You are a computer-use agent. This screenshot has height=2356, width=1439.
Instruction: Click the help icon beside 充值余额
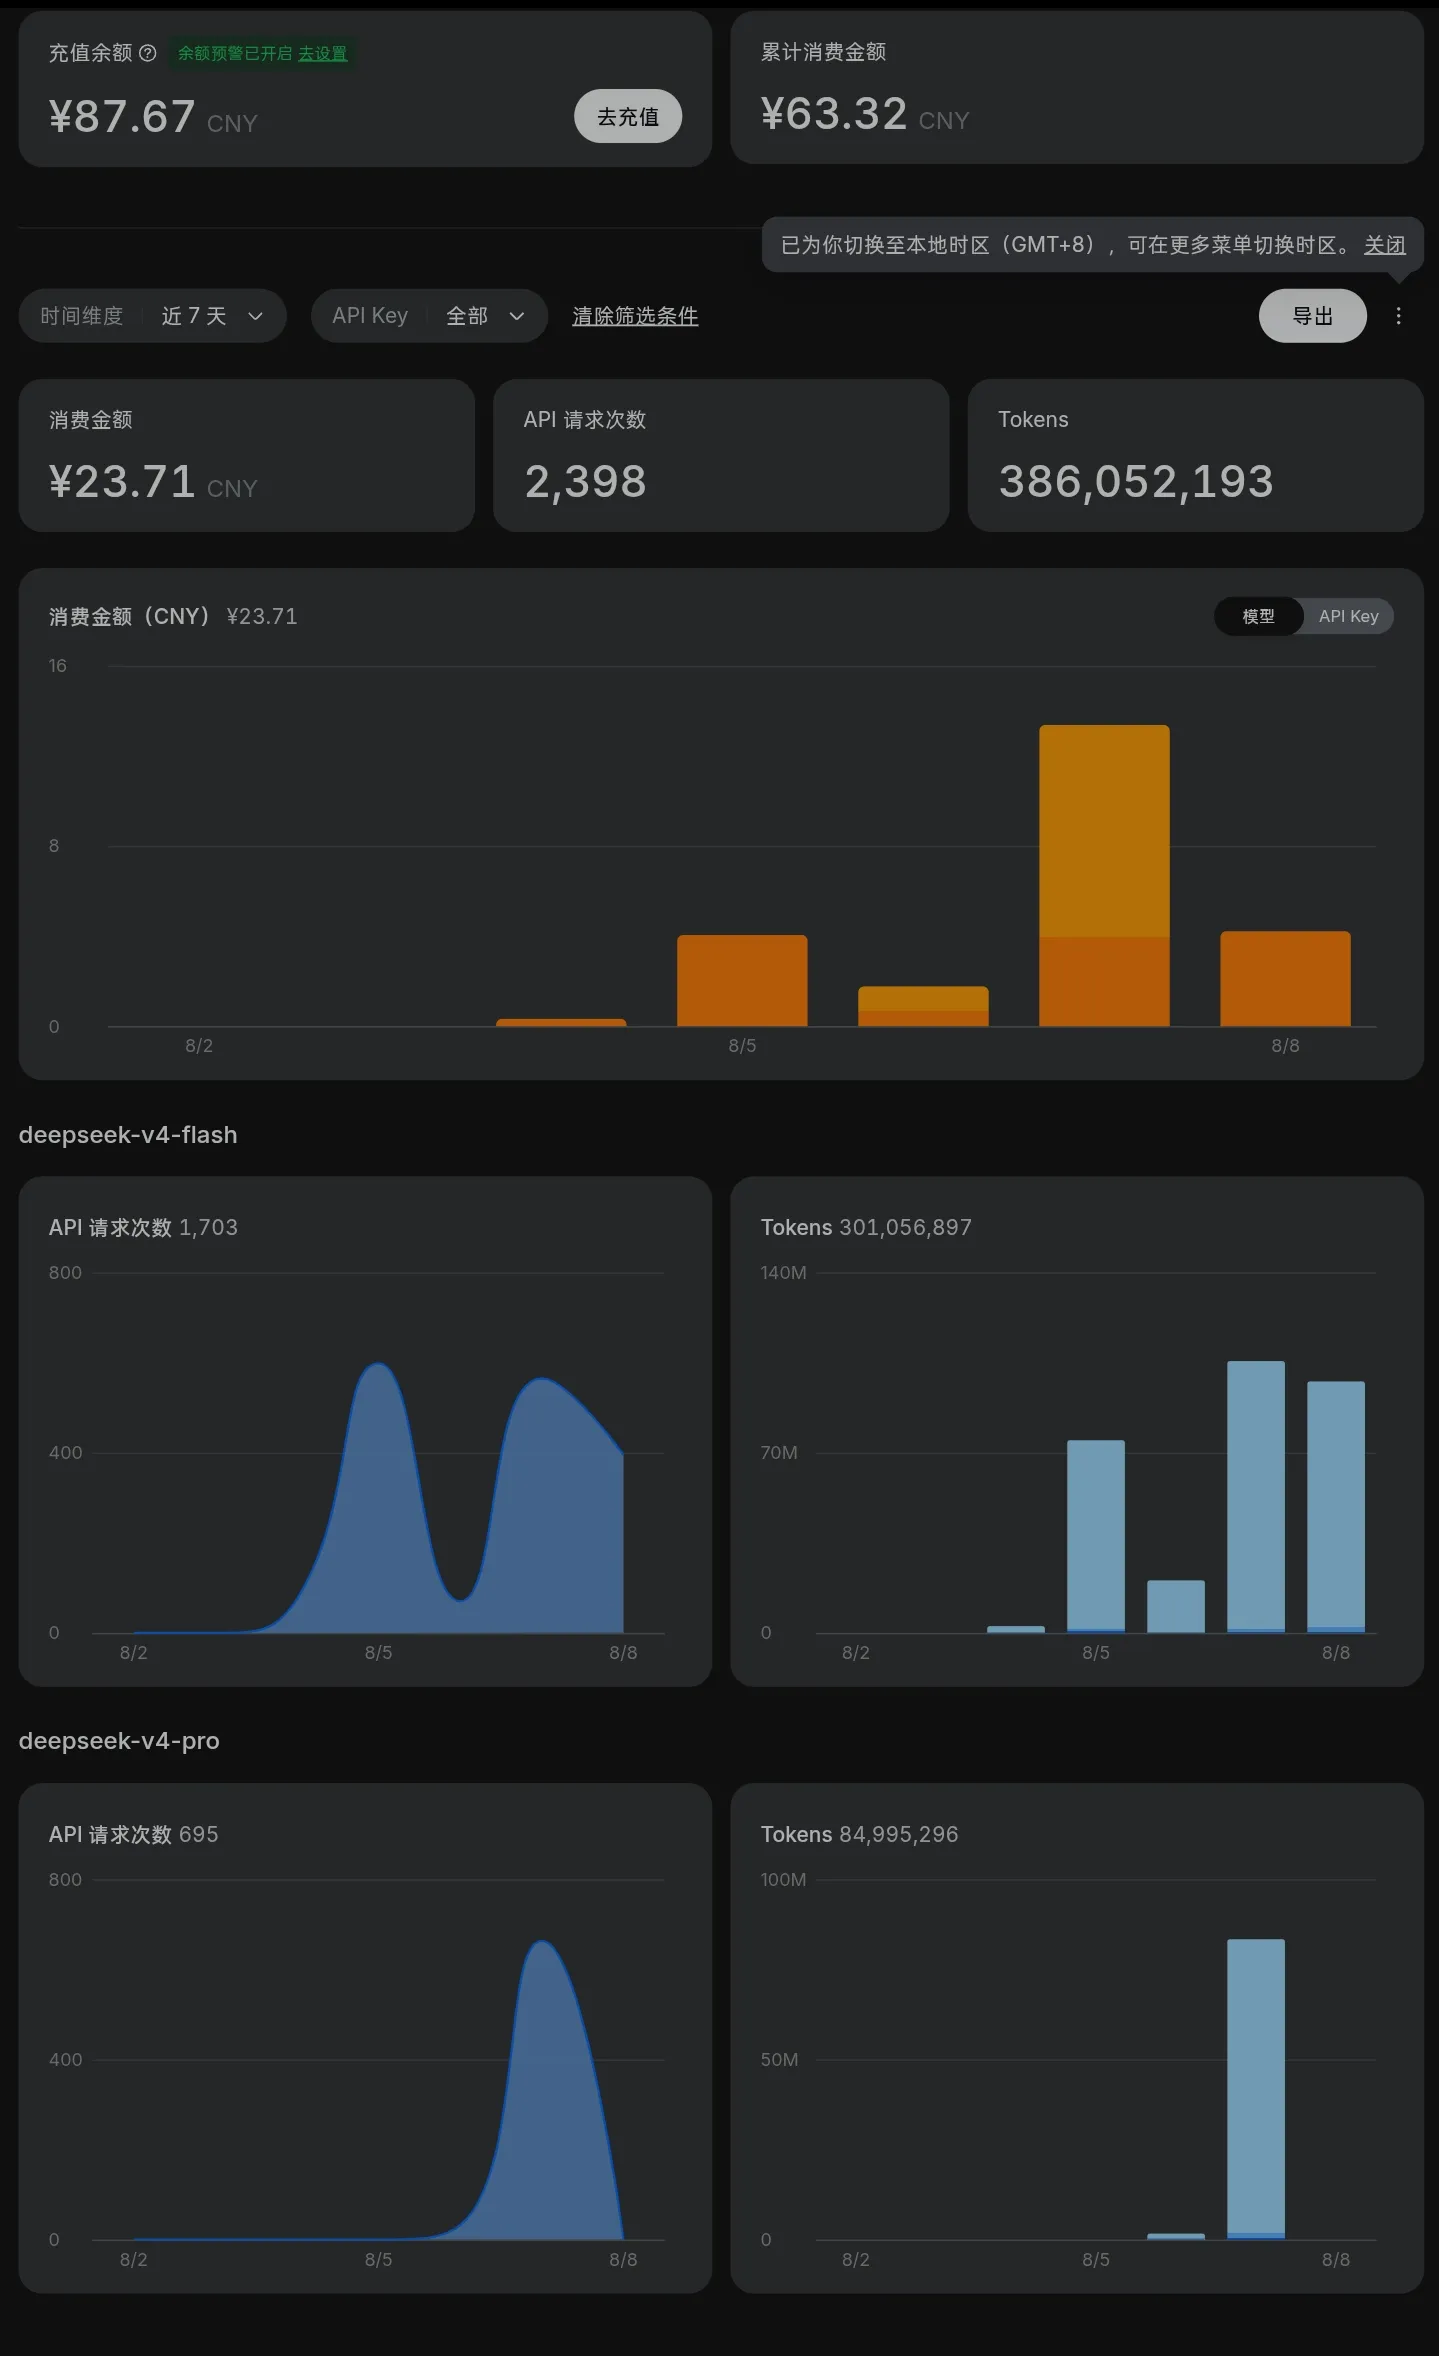tap(148, 53)
